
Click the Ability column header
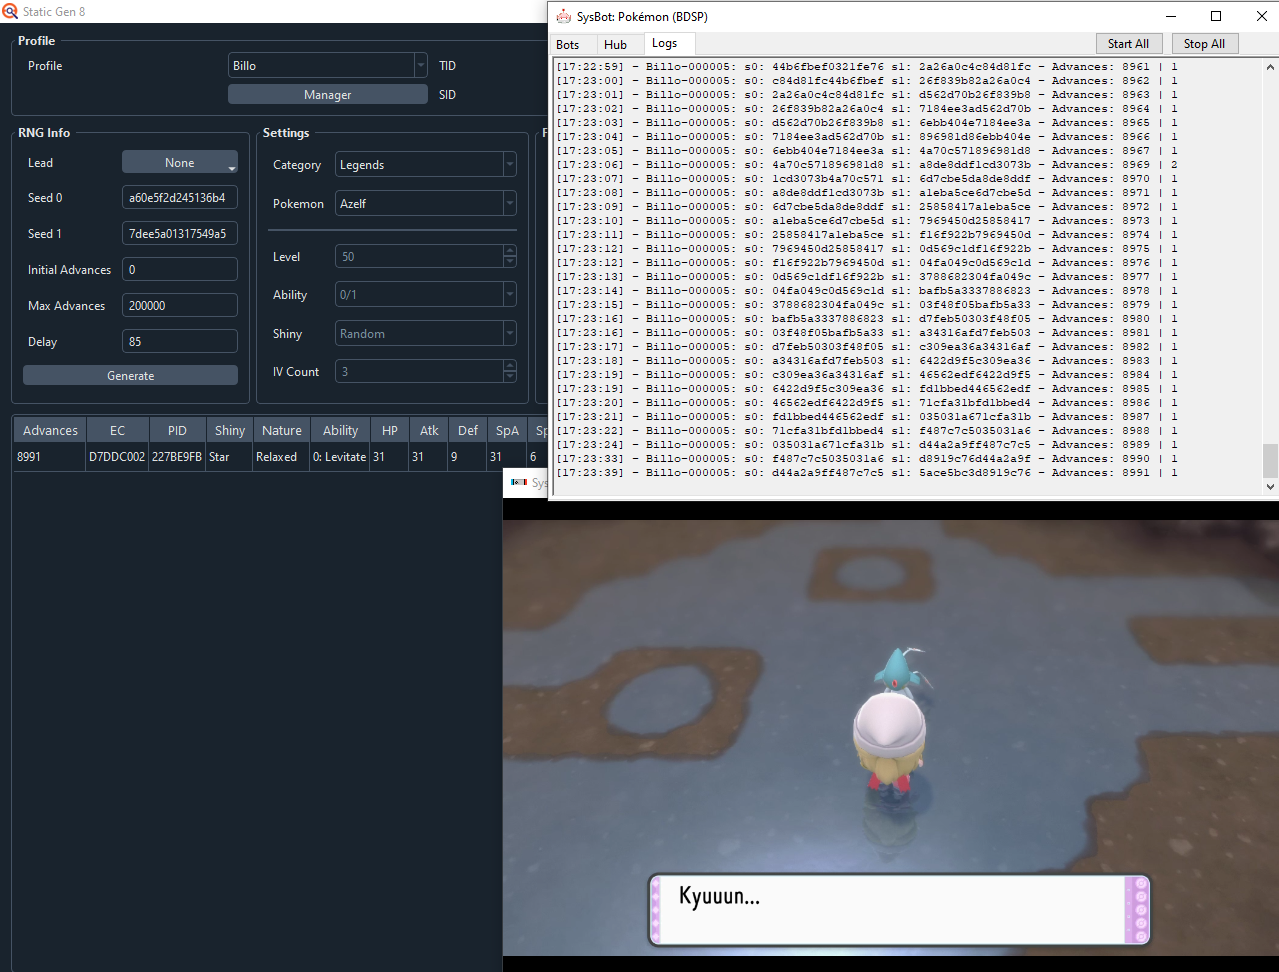coord(340,430)
